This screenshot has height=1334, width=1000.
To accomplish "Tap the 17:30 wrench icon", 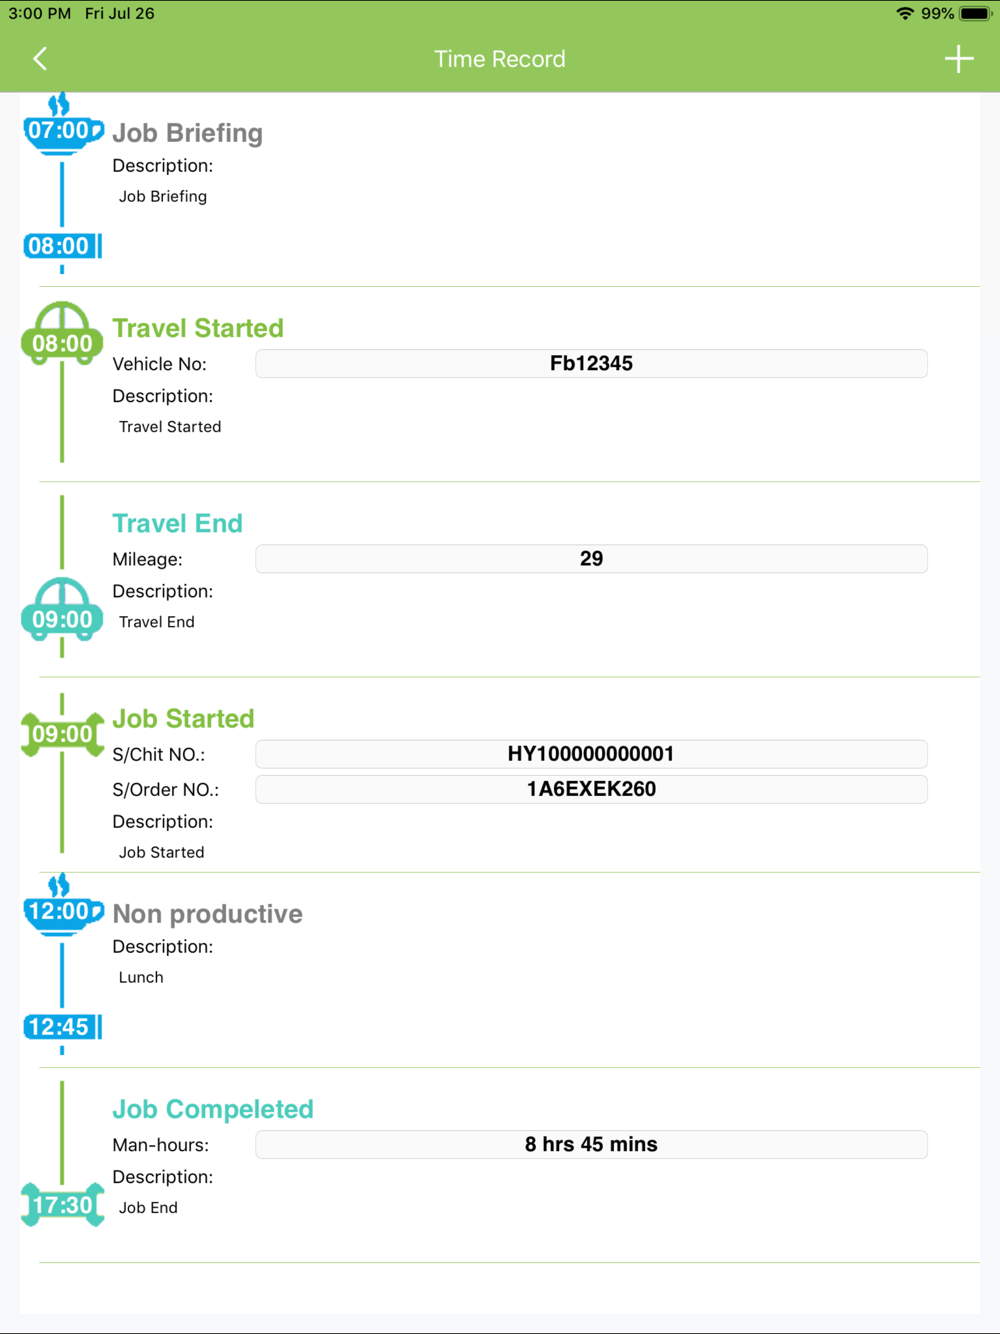I will point(62,1205).
